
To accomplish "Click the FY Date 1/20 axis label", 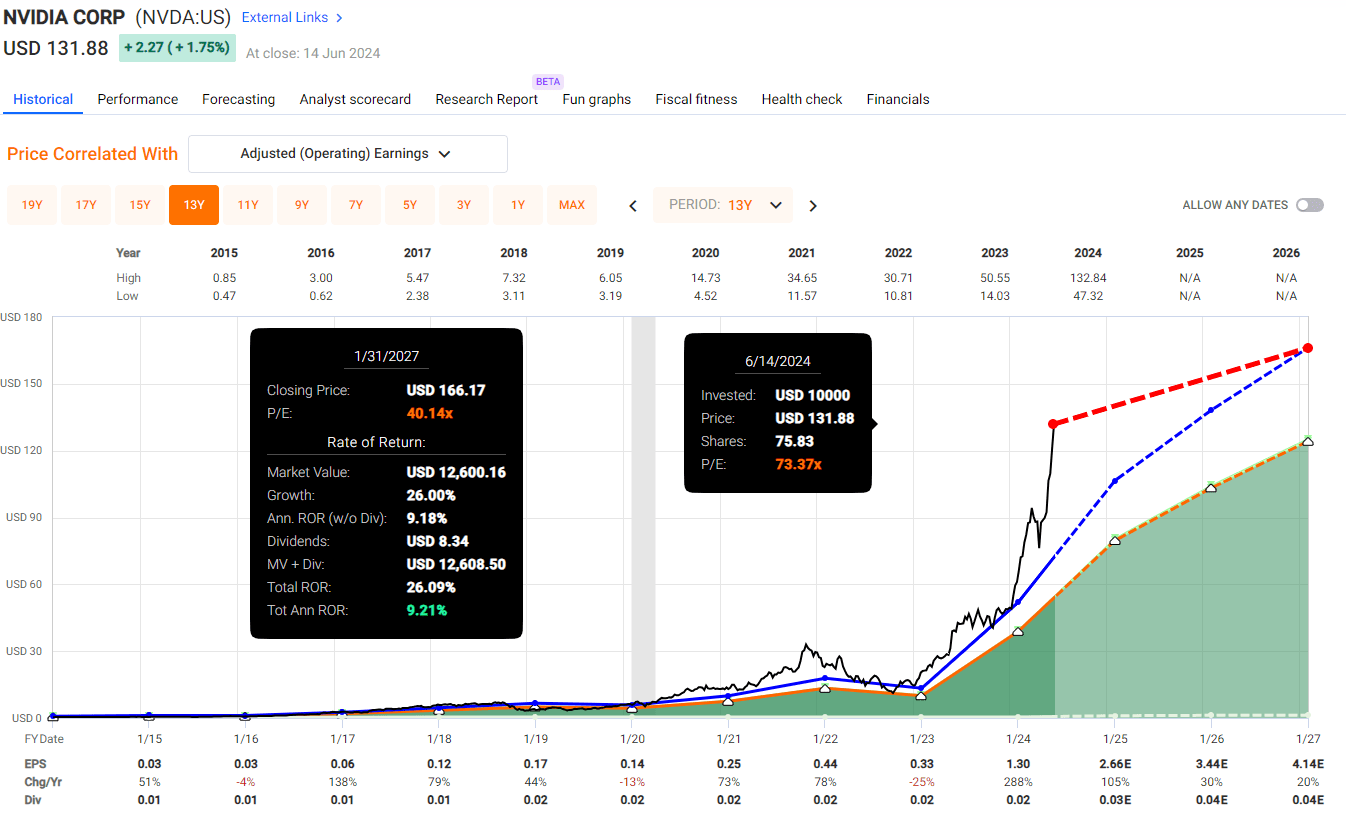I will (x=632, y=738).
